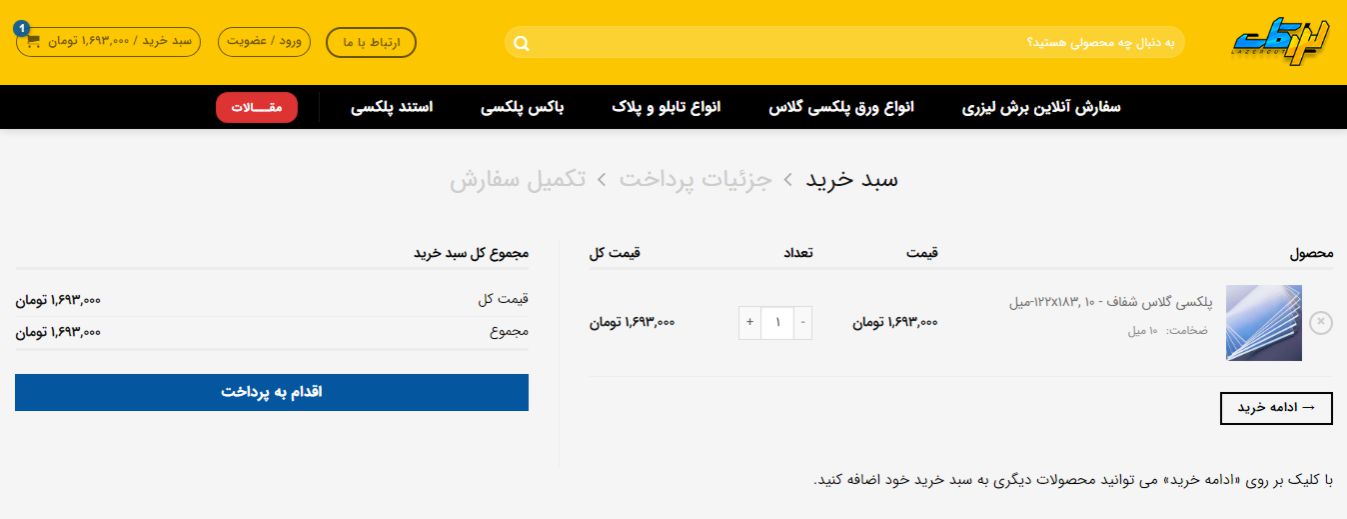Click the 'ادامه خرید' continue shopping button
This screenshot has width=1347, height=519.
(1276, 408)
